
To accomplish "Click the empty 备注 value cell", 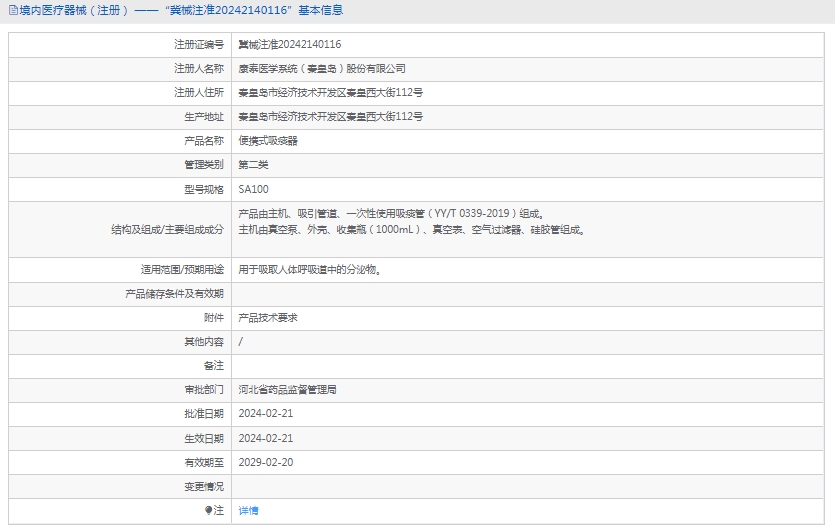I will 530,366.
